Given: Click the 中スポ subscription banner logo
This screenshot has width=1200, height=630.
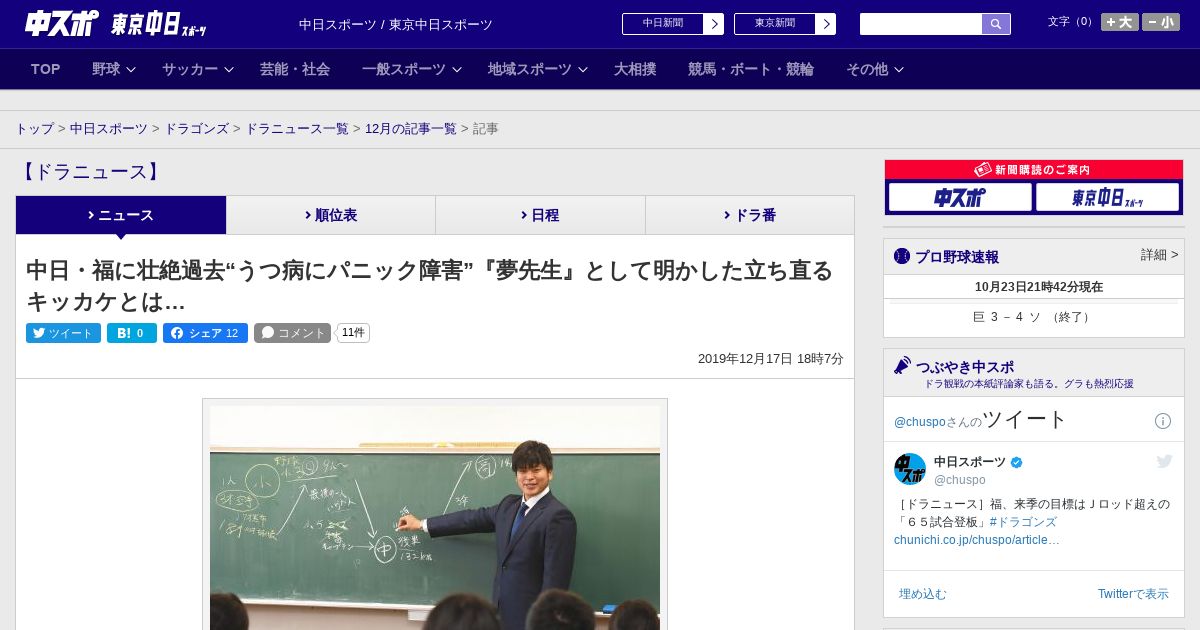Looking at the screenshot, I should tap(960, 197).
